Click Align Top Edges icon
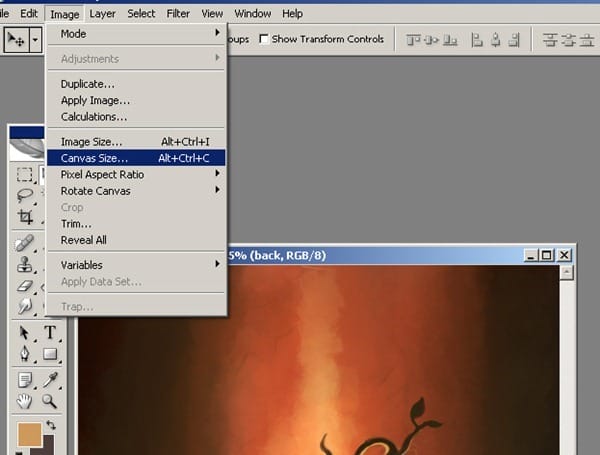This screenshot has height=455, width=600. tap(413, 39)
